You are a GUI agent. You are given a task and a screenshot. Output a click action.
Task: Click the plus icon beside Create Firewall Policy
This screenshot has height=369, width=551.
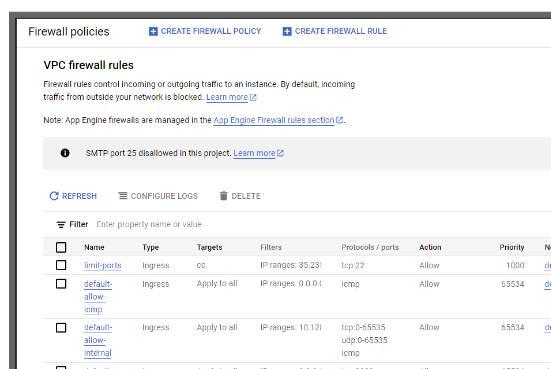tap(153, 31)
